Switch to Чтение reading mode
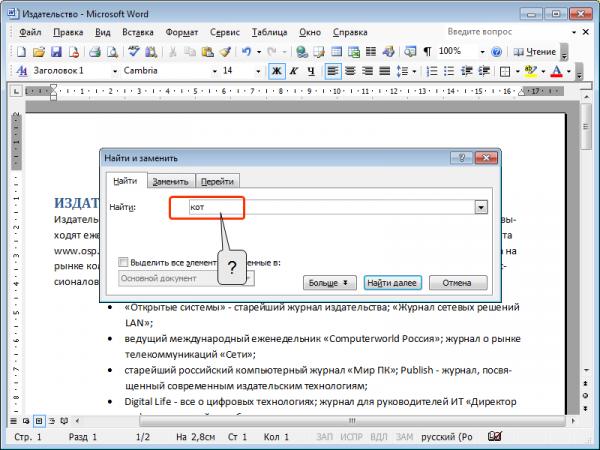 [535, 52]
